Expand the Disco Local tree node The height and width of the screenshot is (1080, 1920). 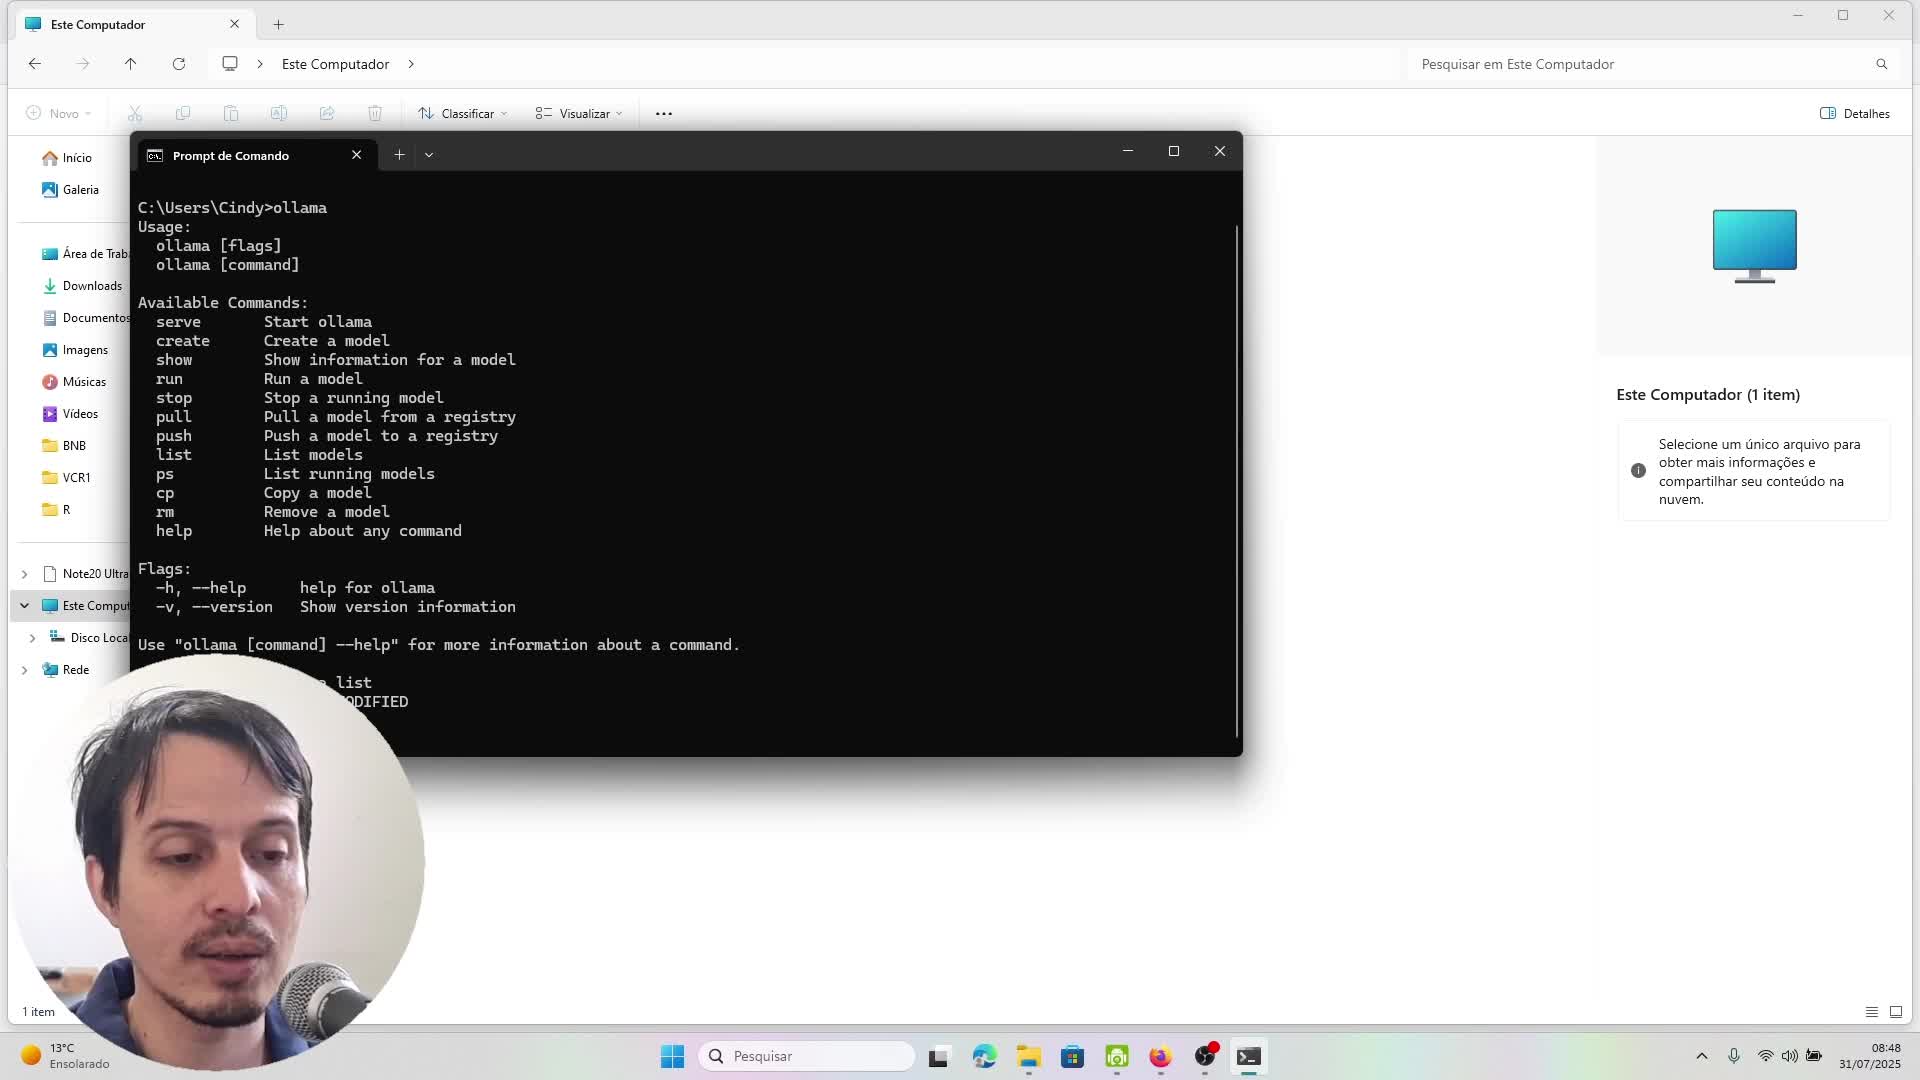pos(32,638)
